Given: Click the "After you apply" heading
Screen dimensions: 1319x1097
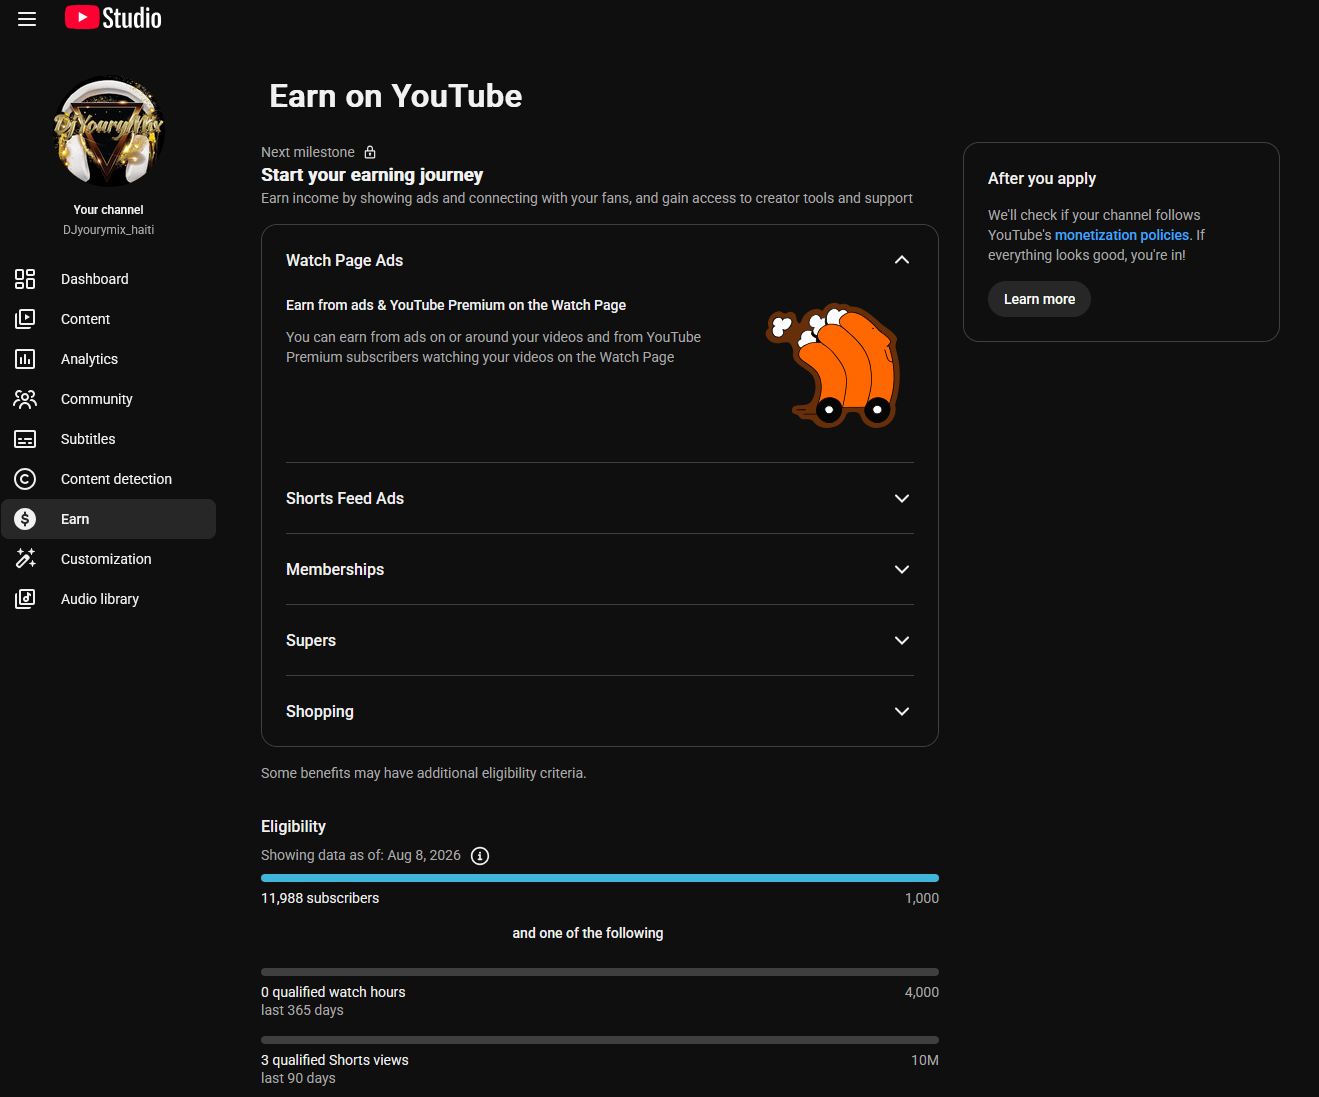Looking at the screenshot, I should pyautogui.click(x=1042, y=178).
